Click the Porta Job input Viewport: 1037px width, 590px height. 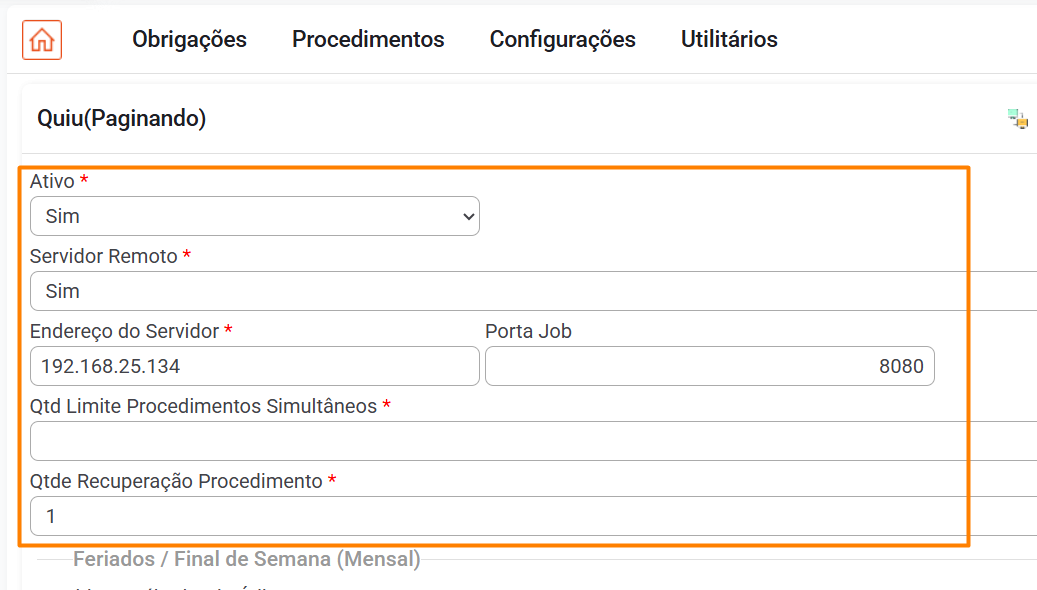tap(709, 366)
